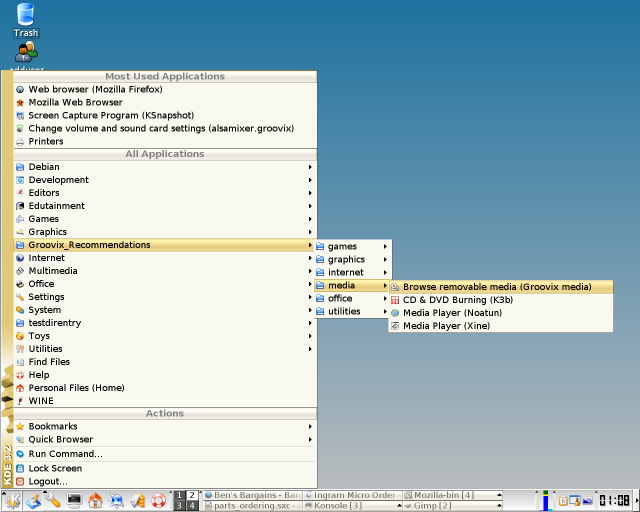
Task: Expand the Quick Browser submenu
Action: [x=165, y=439]
